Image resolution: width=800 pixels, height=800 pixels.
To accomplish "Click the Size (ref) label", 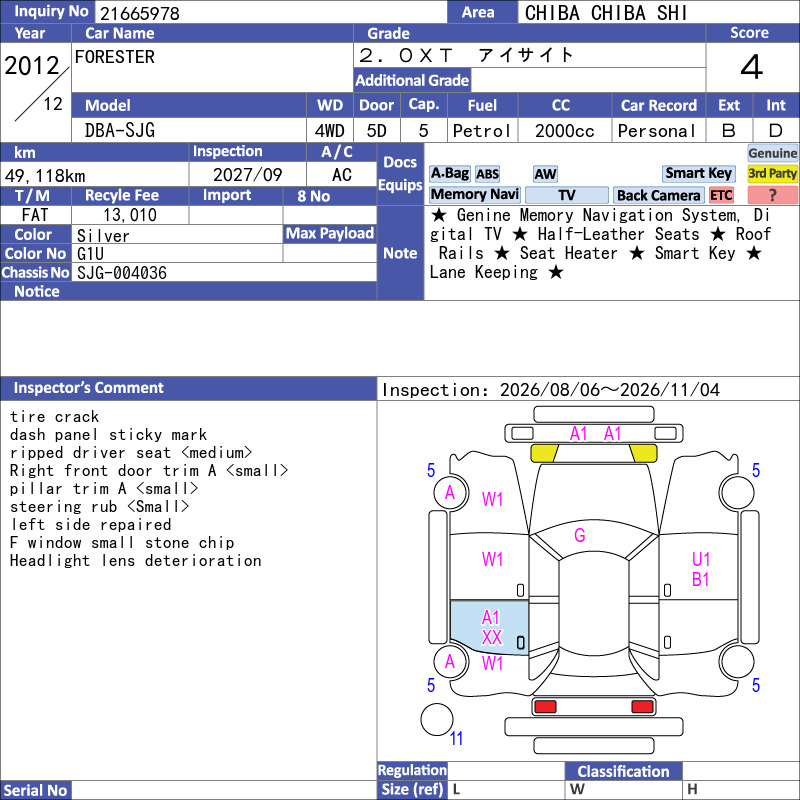I will 412,789.
